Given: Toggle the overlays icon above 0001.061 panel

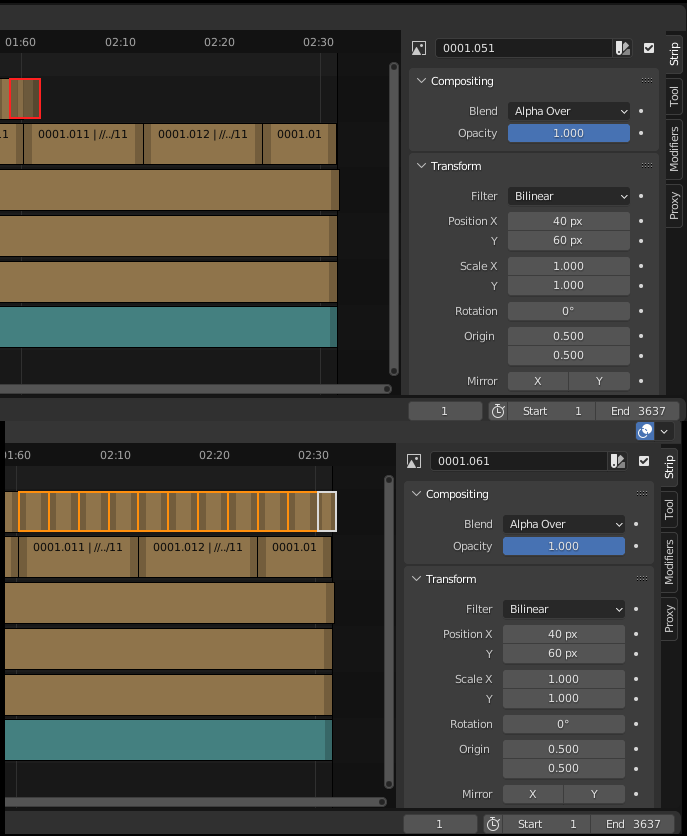Looking at the screenshot, I should click(645, 431).
